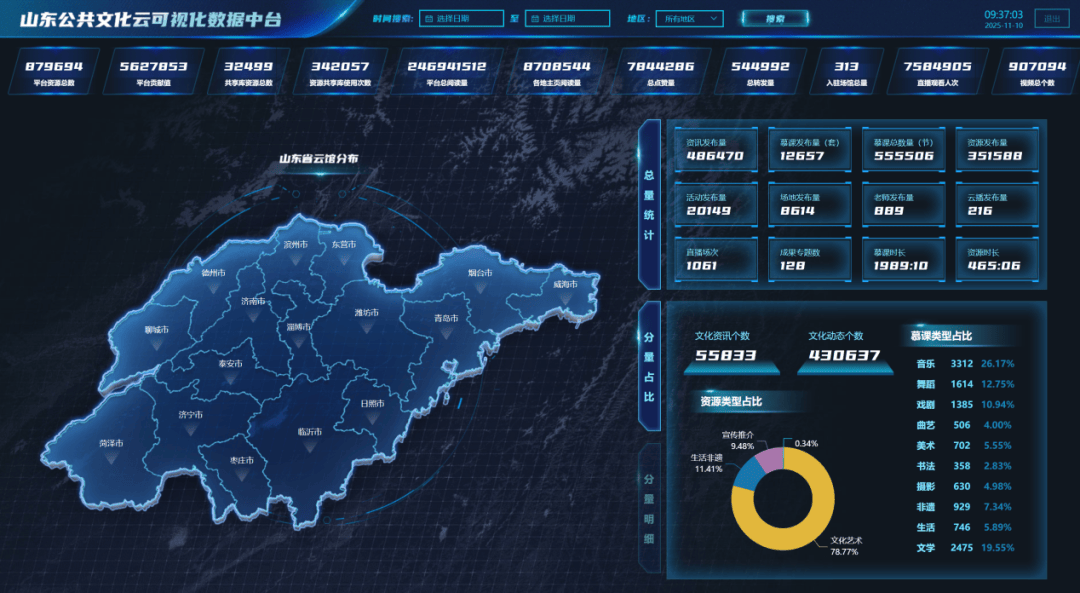Select the 德州市 map marker
Viewport: 1080px width, 593px height.
pyautogui.click(x=213, y=284)
